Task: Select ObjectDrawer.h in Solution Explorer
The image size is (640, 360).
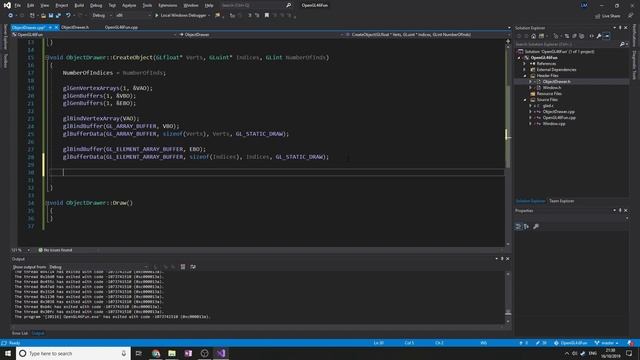Action: click(556, 82)
